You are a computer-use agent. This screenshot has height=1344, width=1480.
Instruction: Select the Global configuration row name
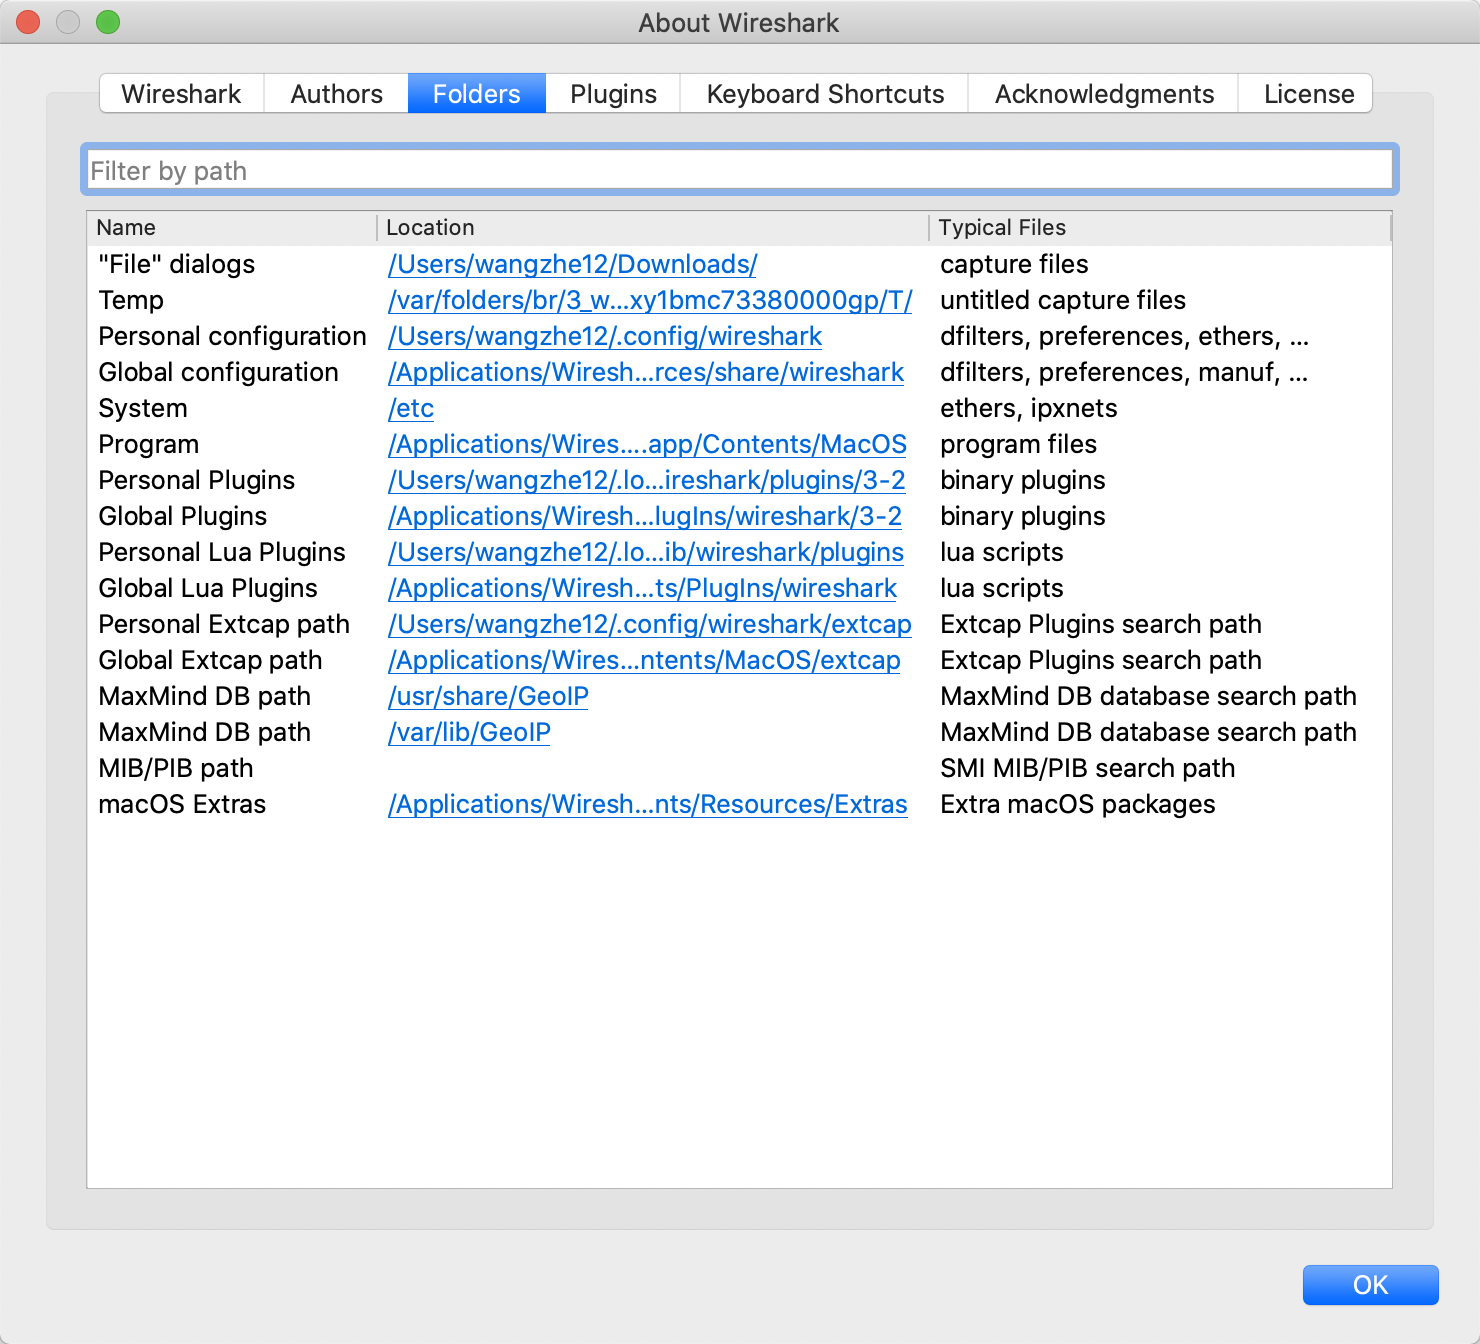(218, 372)
